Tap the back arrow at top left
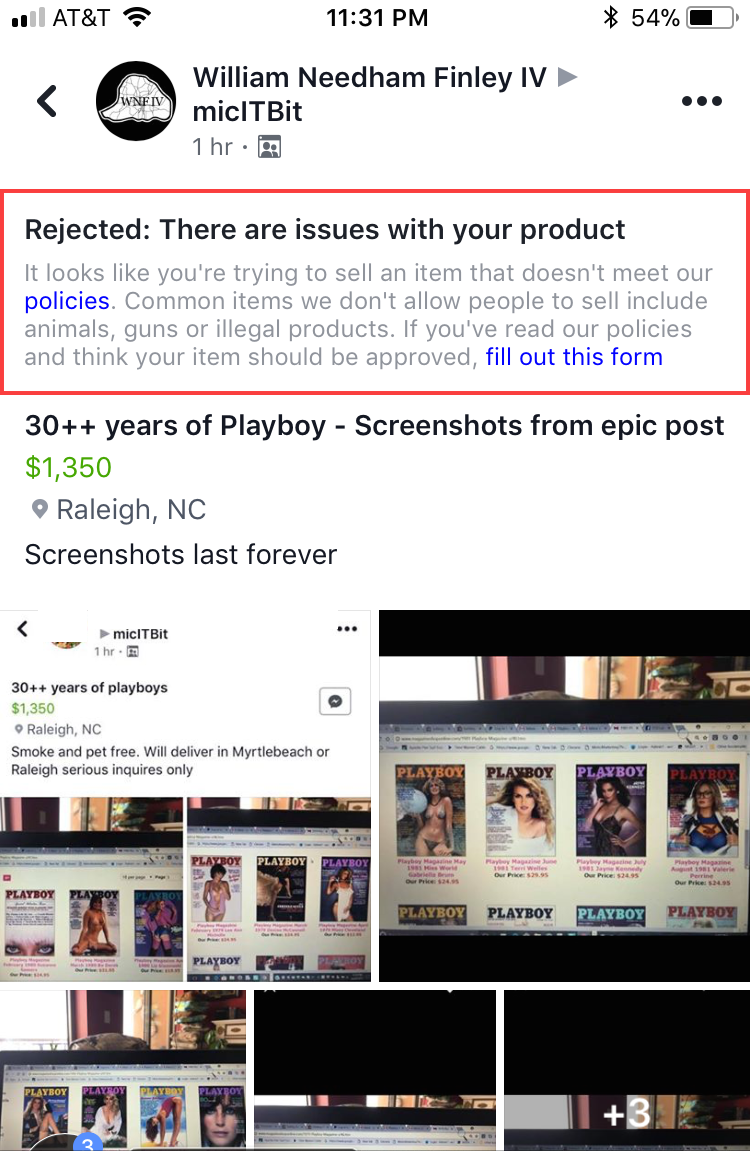The height and width of the screenshot is (1151, 750). coord(47,101)
